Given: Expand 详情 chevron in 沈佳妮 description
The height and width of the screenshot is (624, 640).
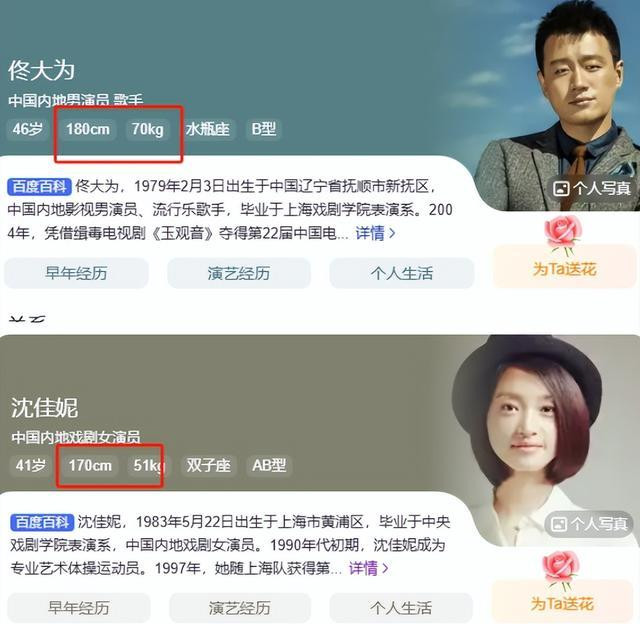Looking at the screenshot, I should coord(385,568).
